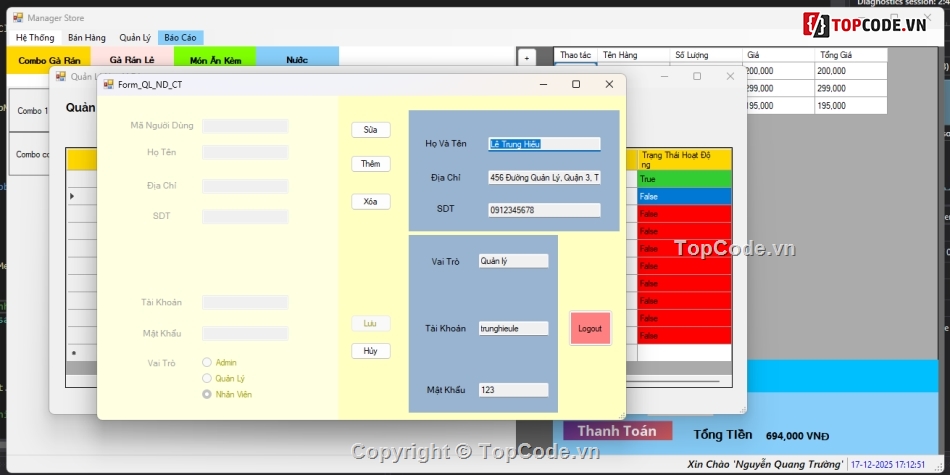Click the Họ Và Tên input field
The height and width of the screenshot is (475, 950).
(x=544, y=144)
